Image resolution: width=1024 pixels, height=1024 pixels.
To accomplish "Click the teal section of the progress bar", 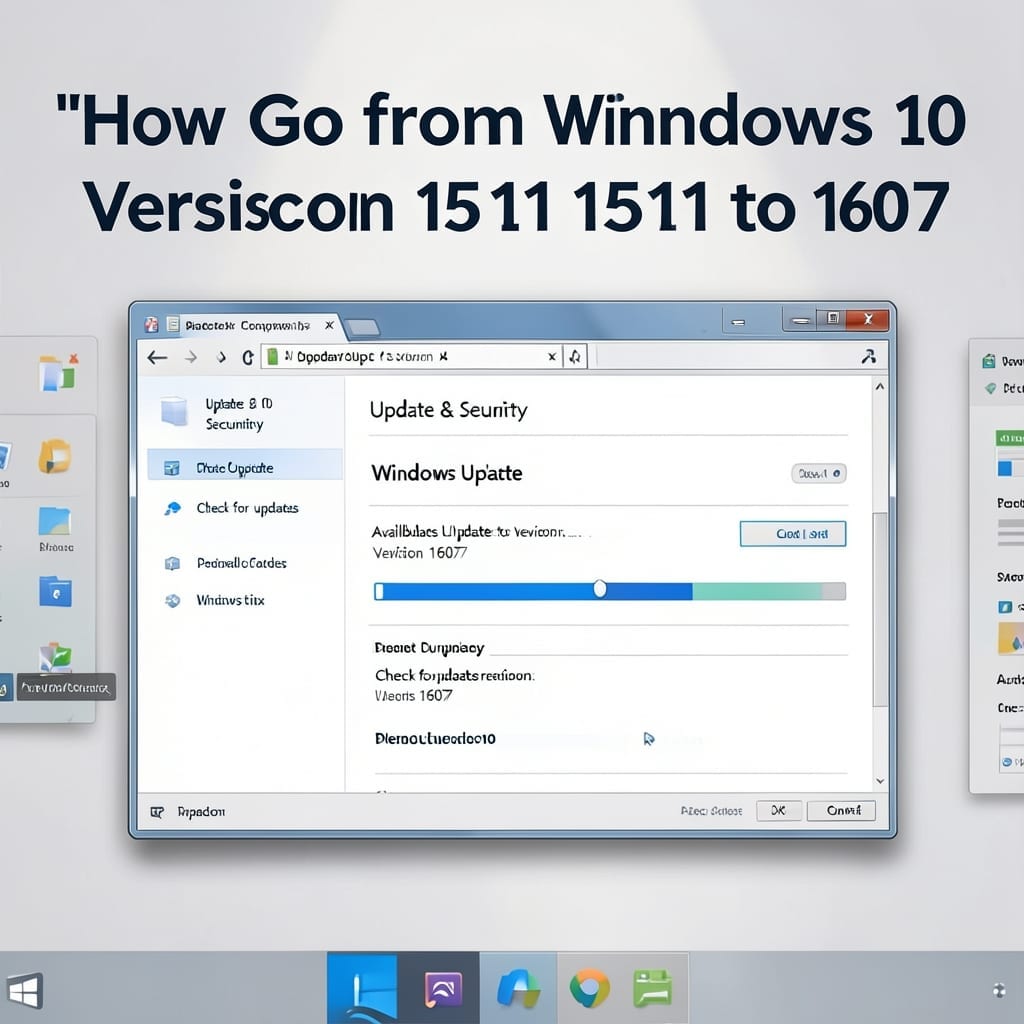I will coord(756,591).
